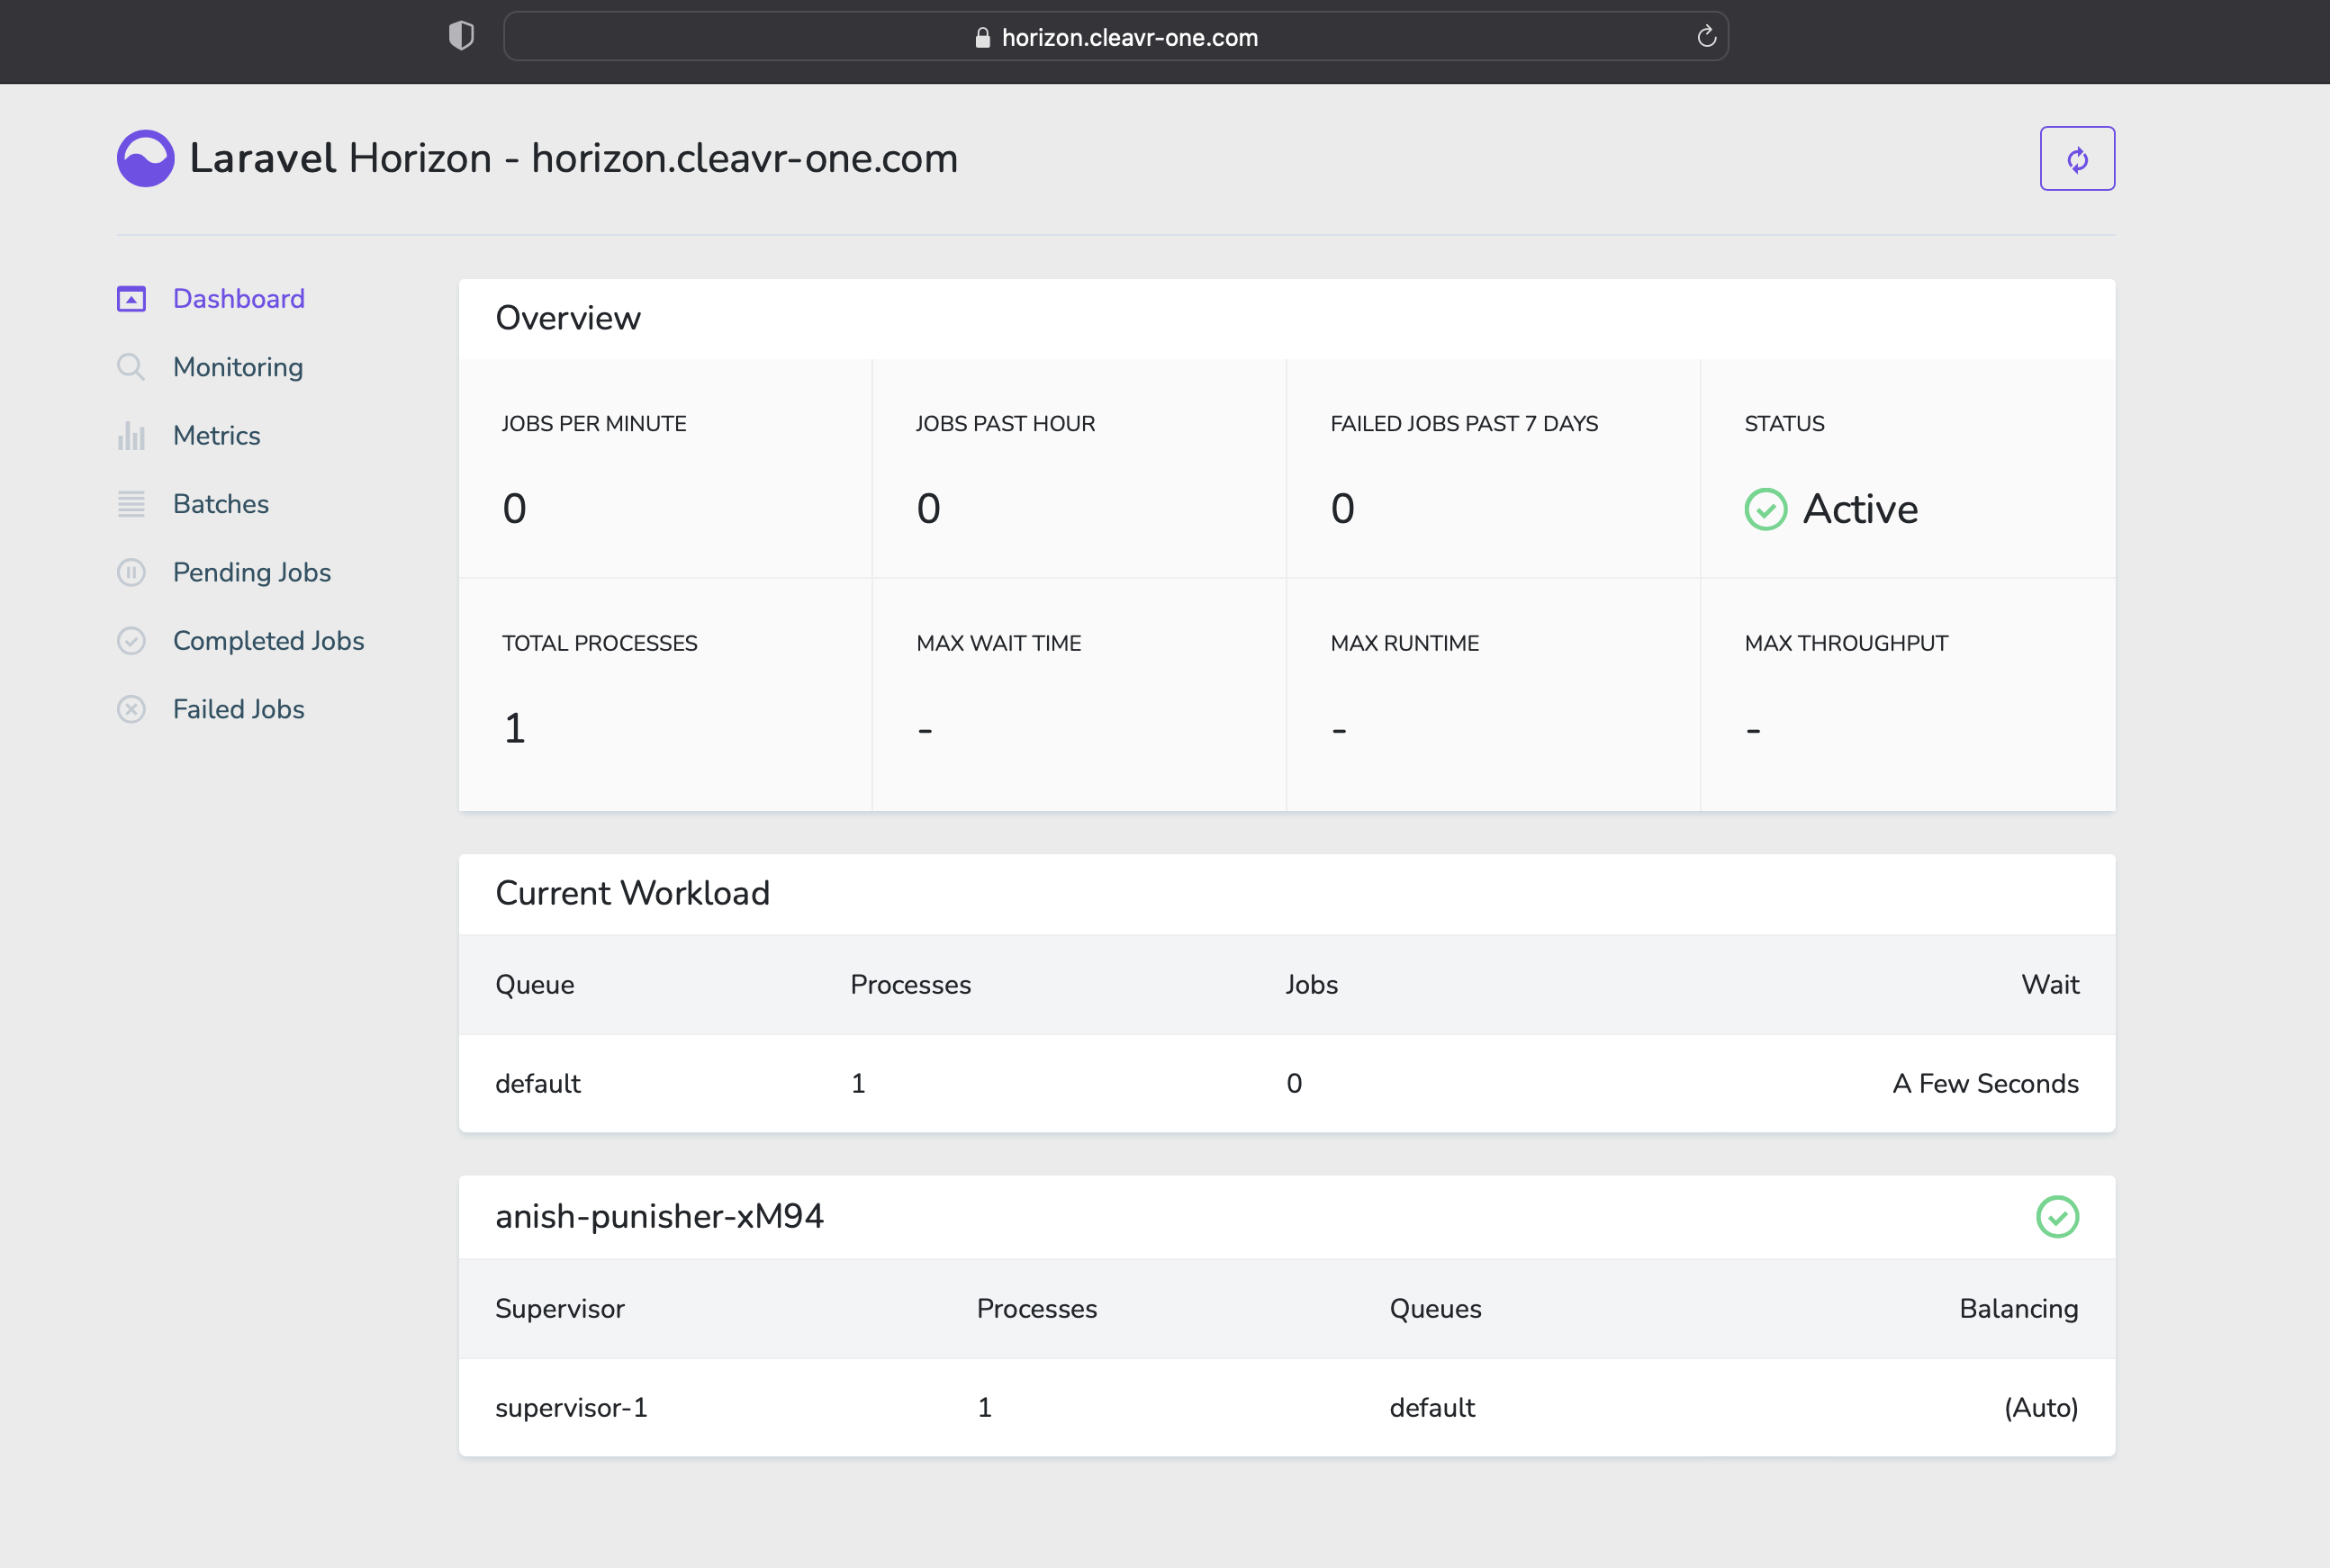The image size is (2330, 1568).
Task: Click the Active status green checkmark
Action: tap(1765, 509)
